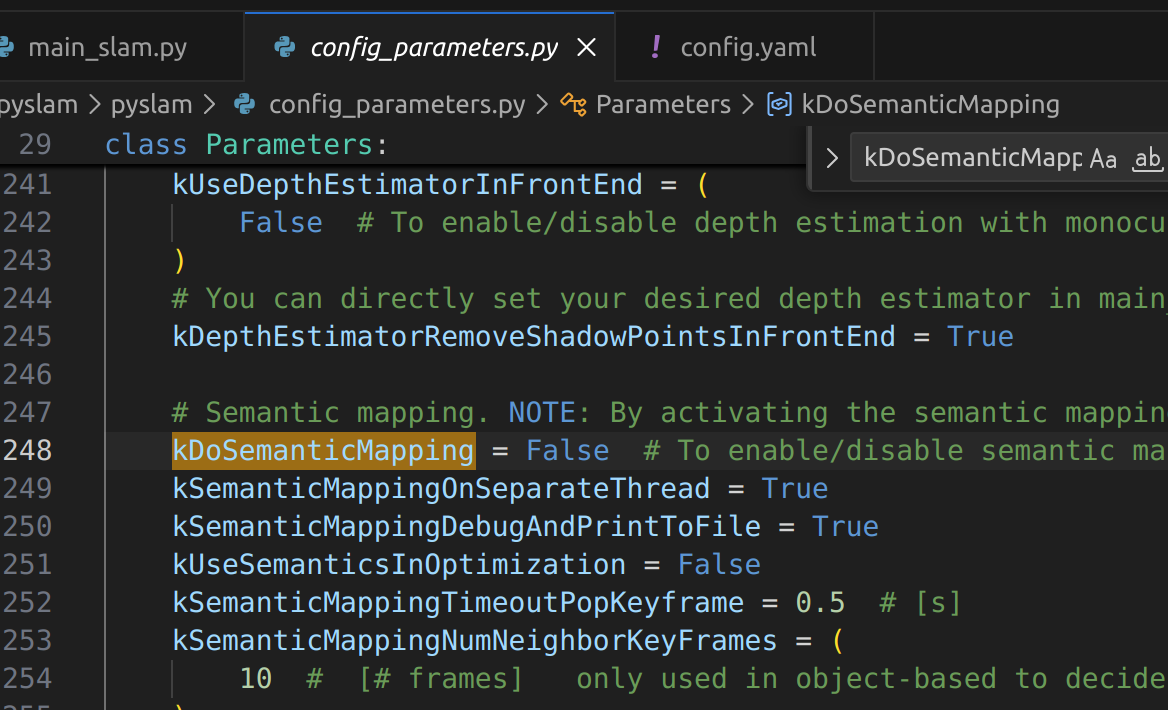Click the highlighted kDoSemanticMapping identifier
The image size is (1168, 710).
tap(323, 451)
